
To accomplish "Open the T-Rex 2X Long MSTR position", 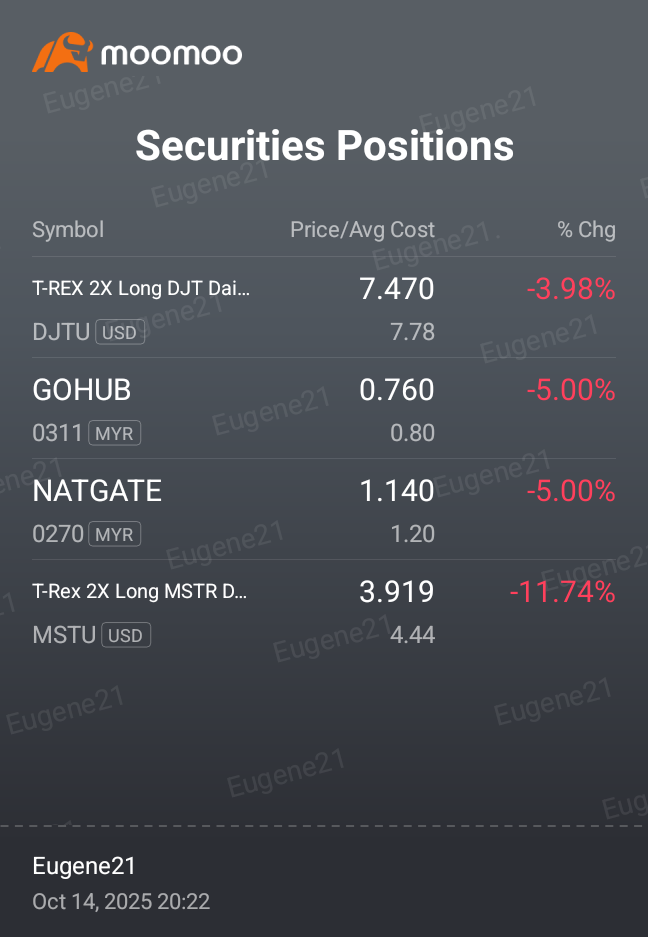I will pyautogui.click(x=324, y=611).
